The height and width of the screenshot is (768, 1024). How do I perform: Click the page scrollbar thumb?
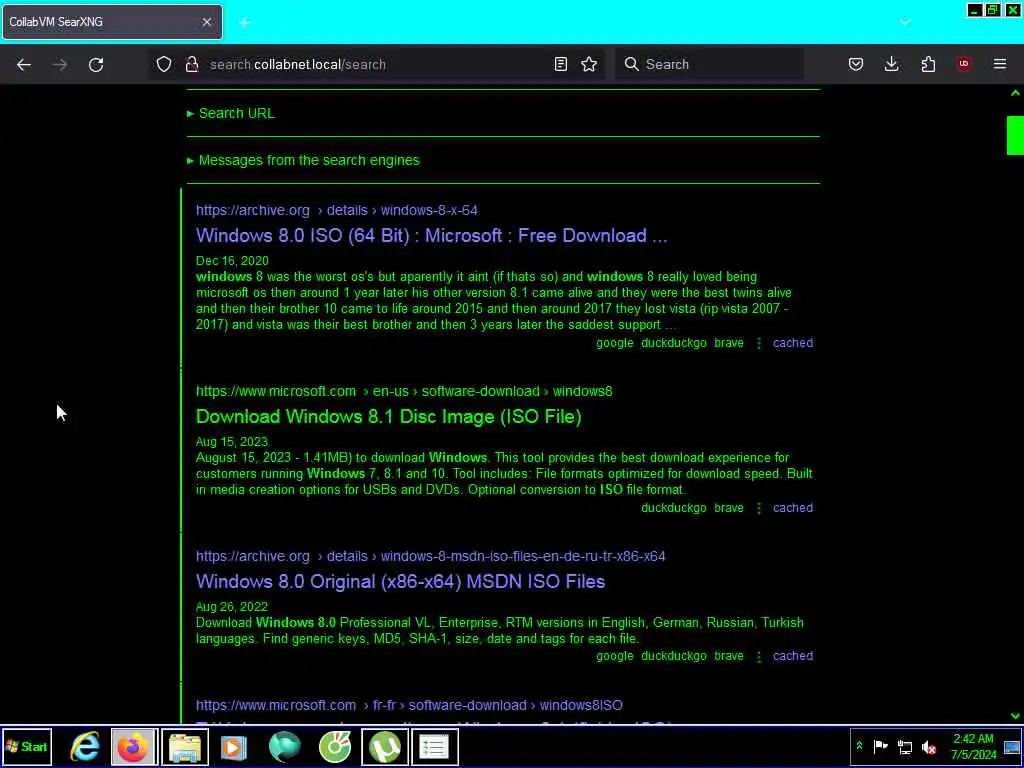pyautogui.click(x=1015, y=135)
